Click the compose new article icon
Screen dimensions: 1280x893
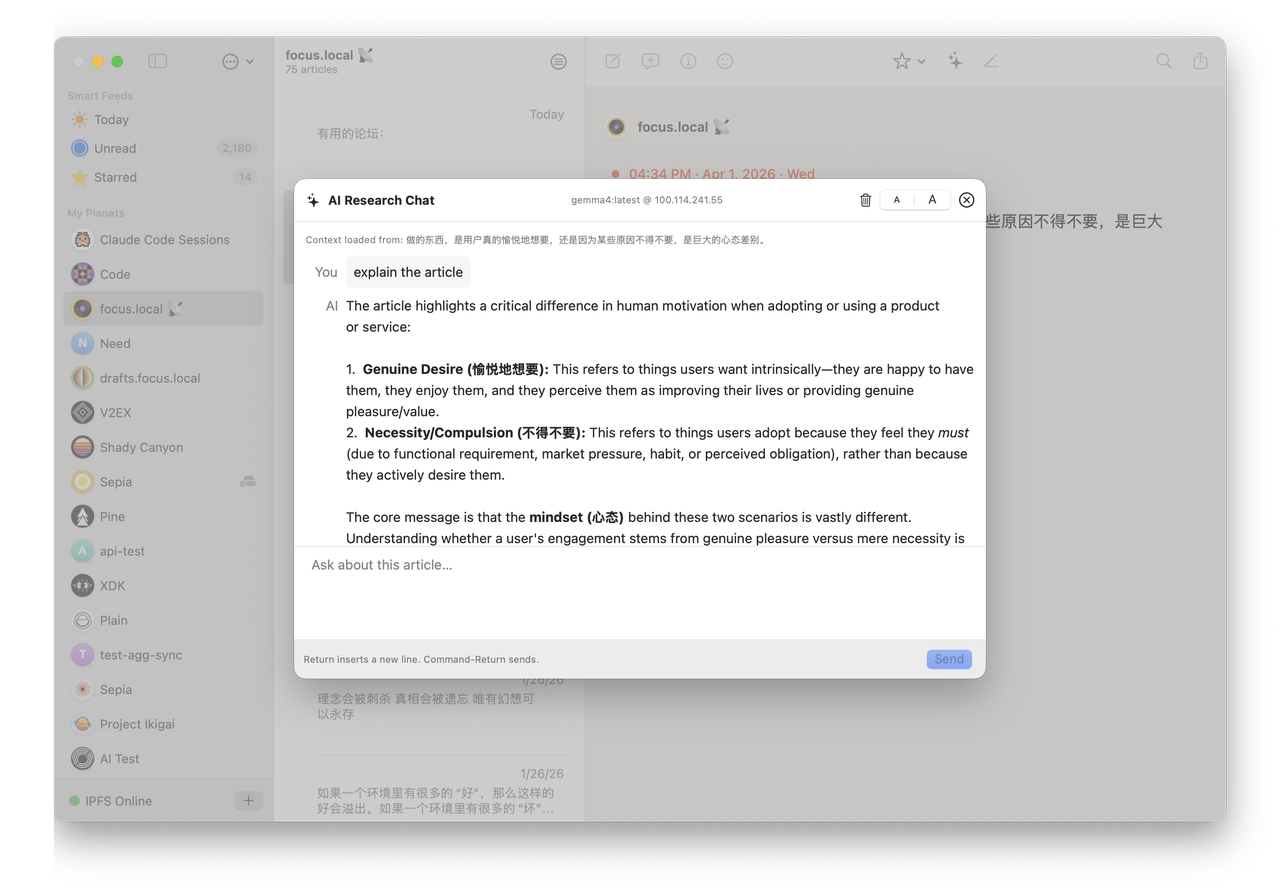613,61
